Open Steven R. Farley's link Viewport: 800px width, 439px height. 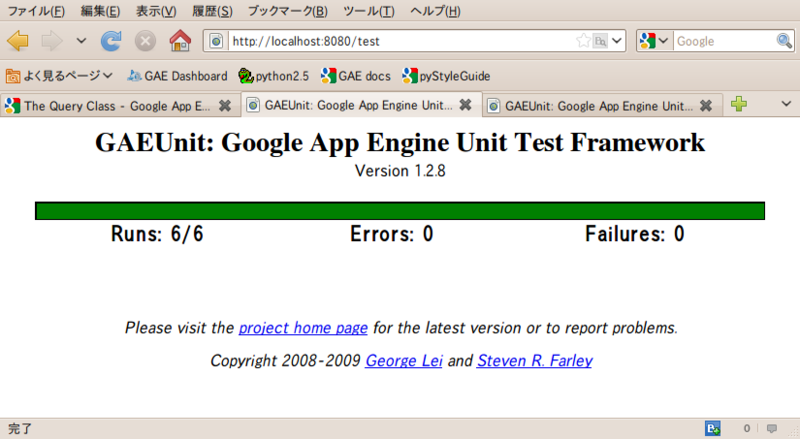point(535,361)
